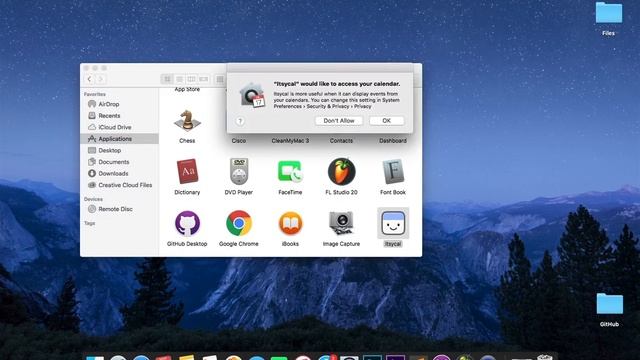Select the CleanMyMac 3 item label
640x360 pixels.
(x=290, y=141)
